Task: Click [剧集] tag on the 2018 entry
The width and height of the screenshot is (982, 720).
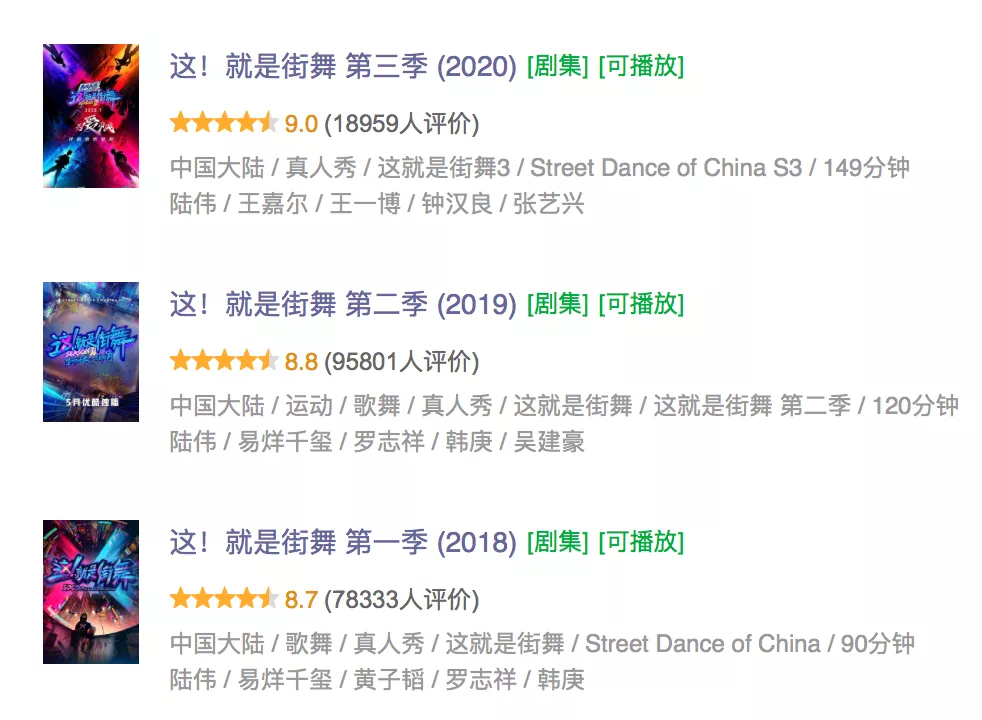Action: [x=557, y=542]
